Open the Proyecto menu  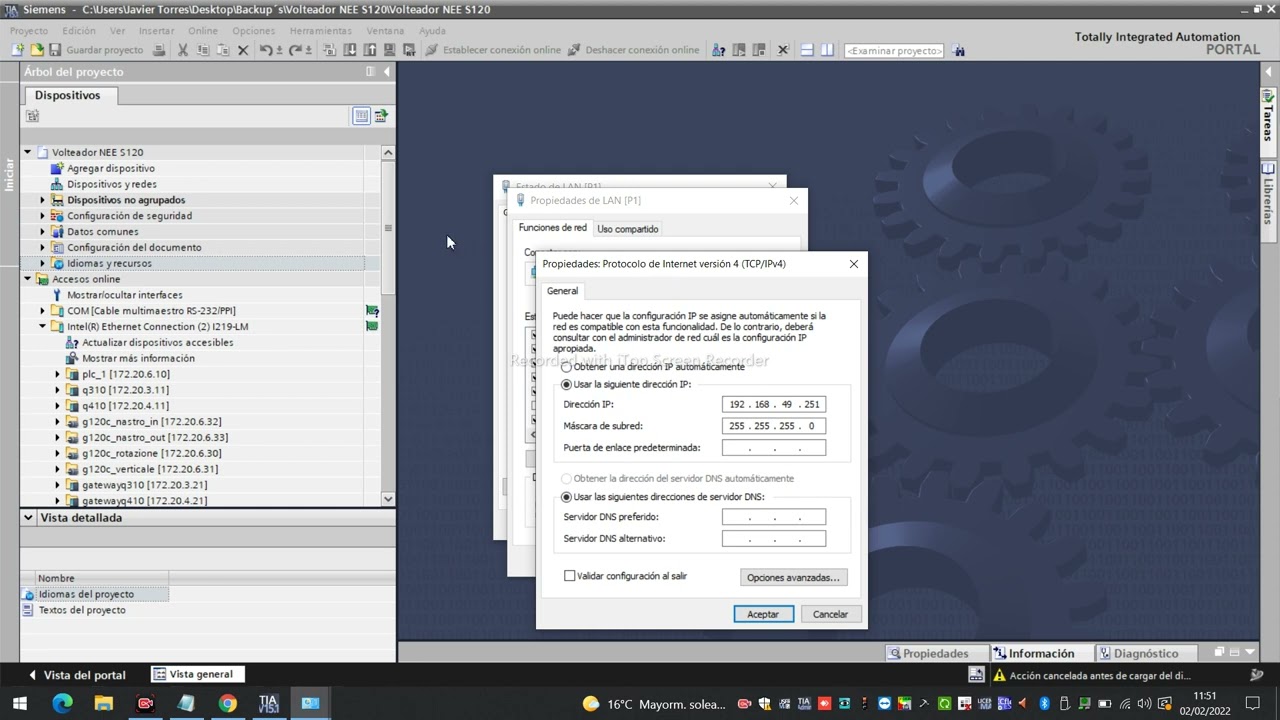point(29,31)
